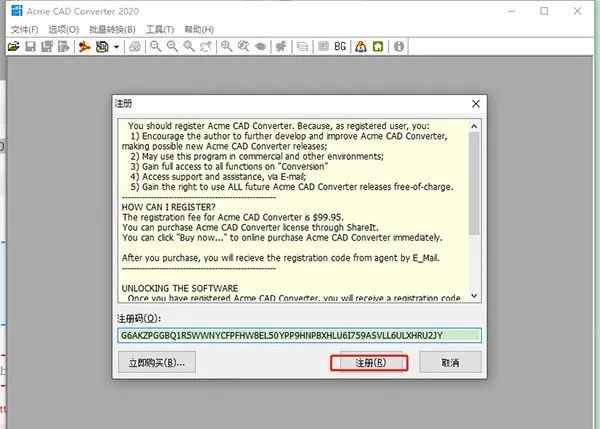Click the red PDF convert icon

(85, 47)
